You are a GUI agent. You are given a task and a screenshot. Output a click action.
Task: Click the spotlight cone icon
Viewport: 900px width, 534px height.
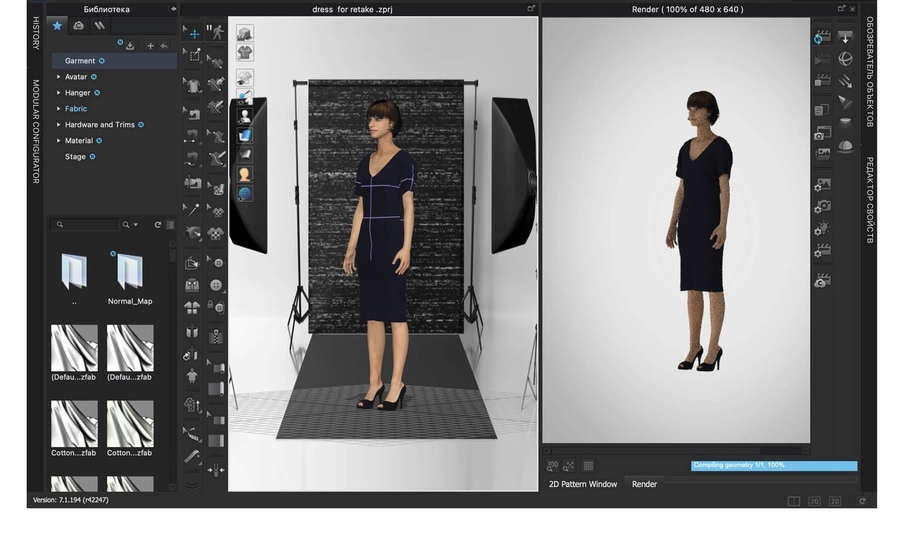click(845, 102)
